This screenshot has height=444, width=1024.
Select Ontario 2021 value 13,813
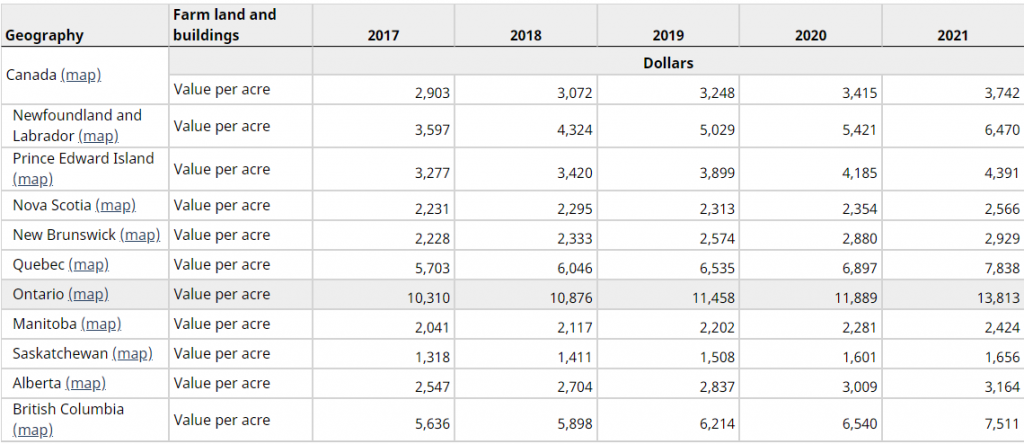pyautogui.click(x=998, y=298)
